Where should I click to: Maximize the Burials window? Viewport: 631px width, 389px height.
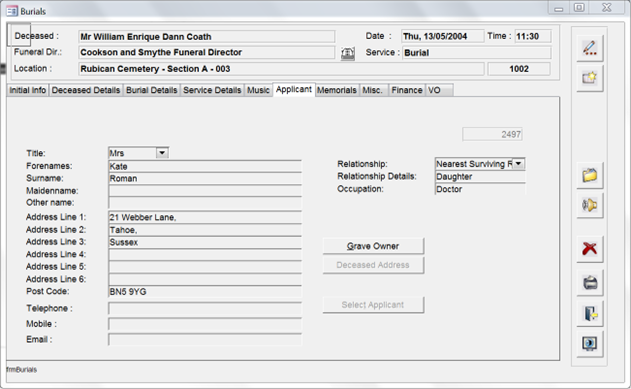[x=579, y=8]
